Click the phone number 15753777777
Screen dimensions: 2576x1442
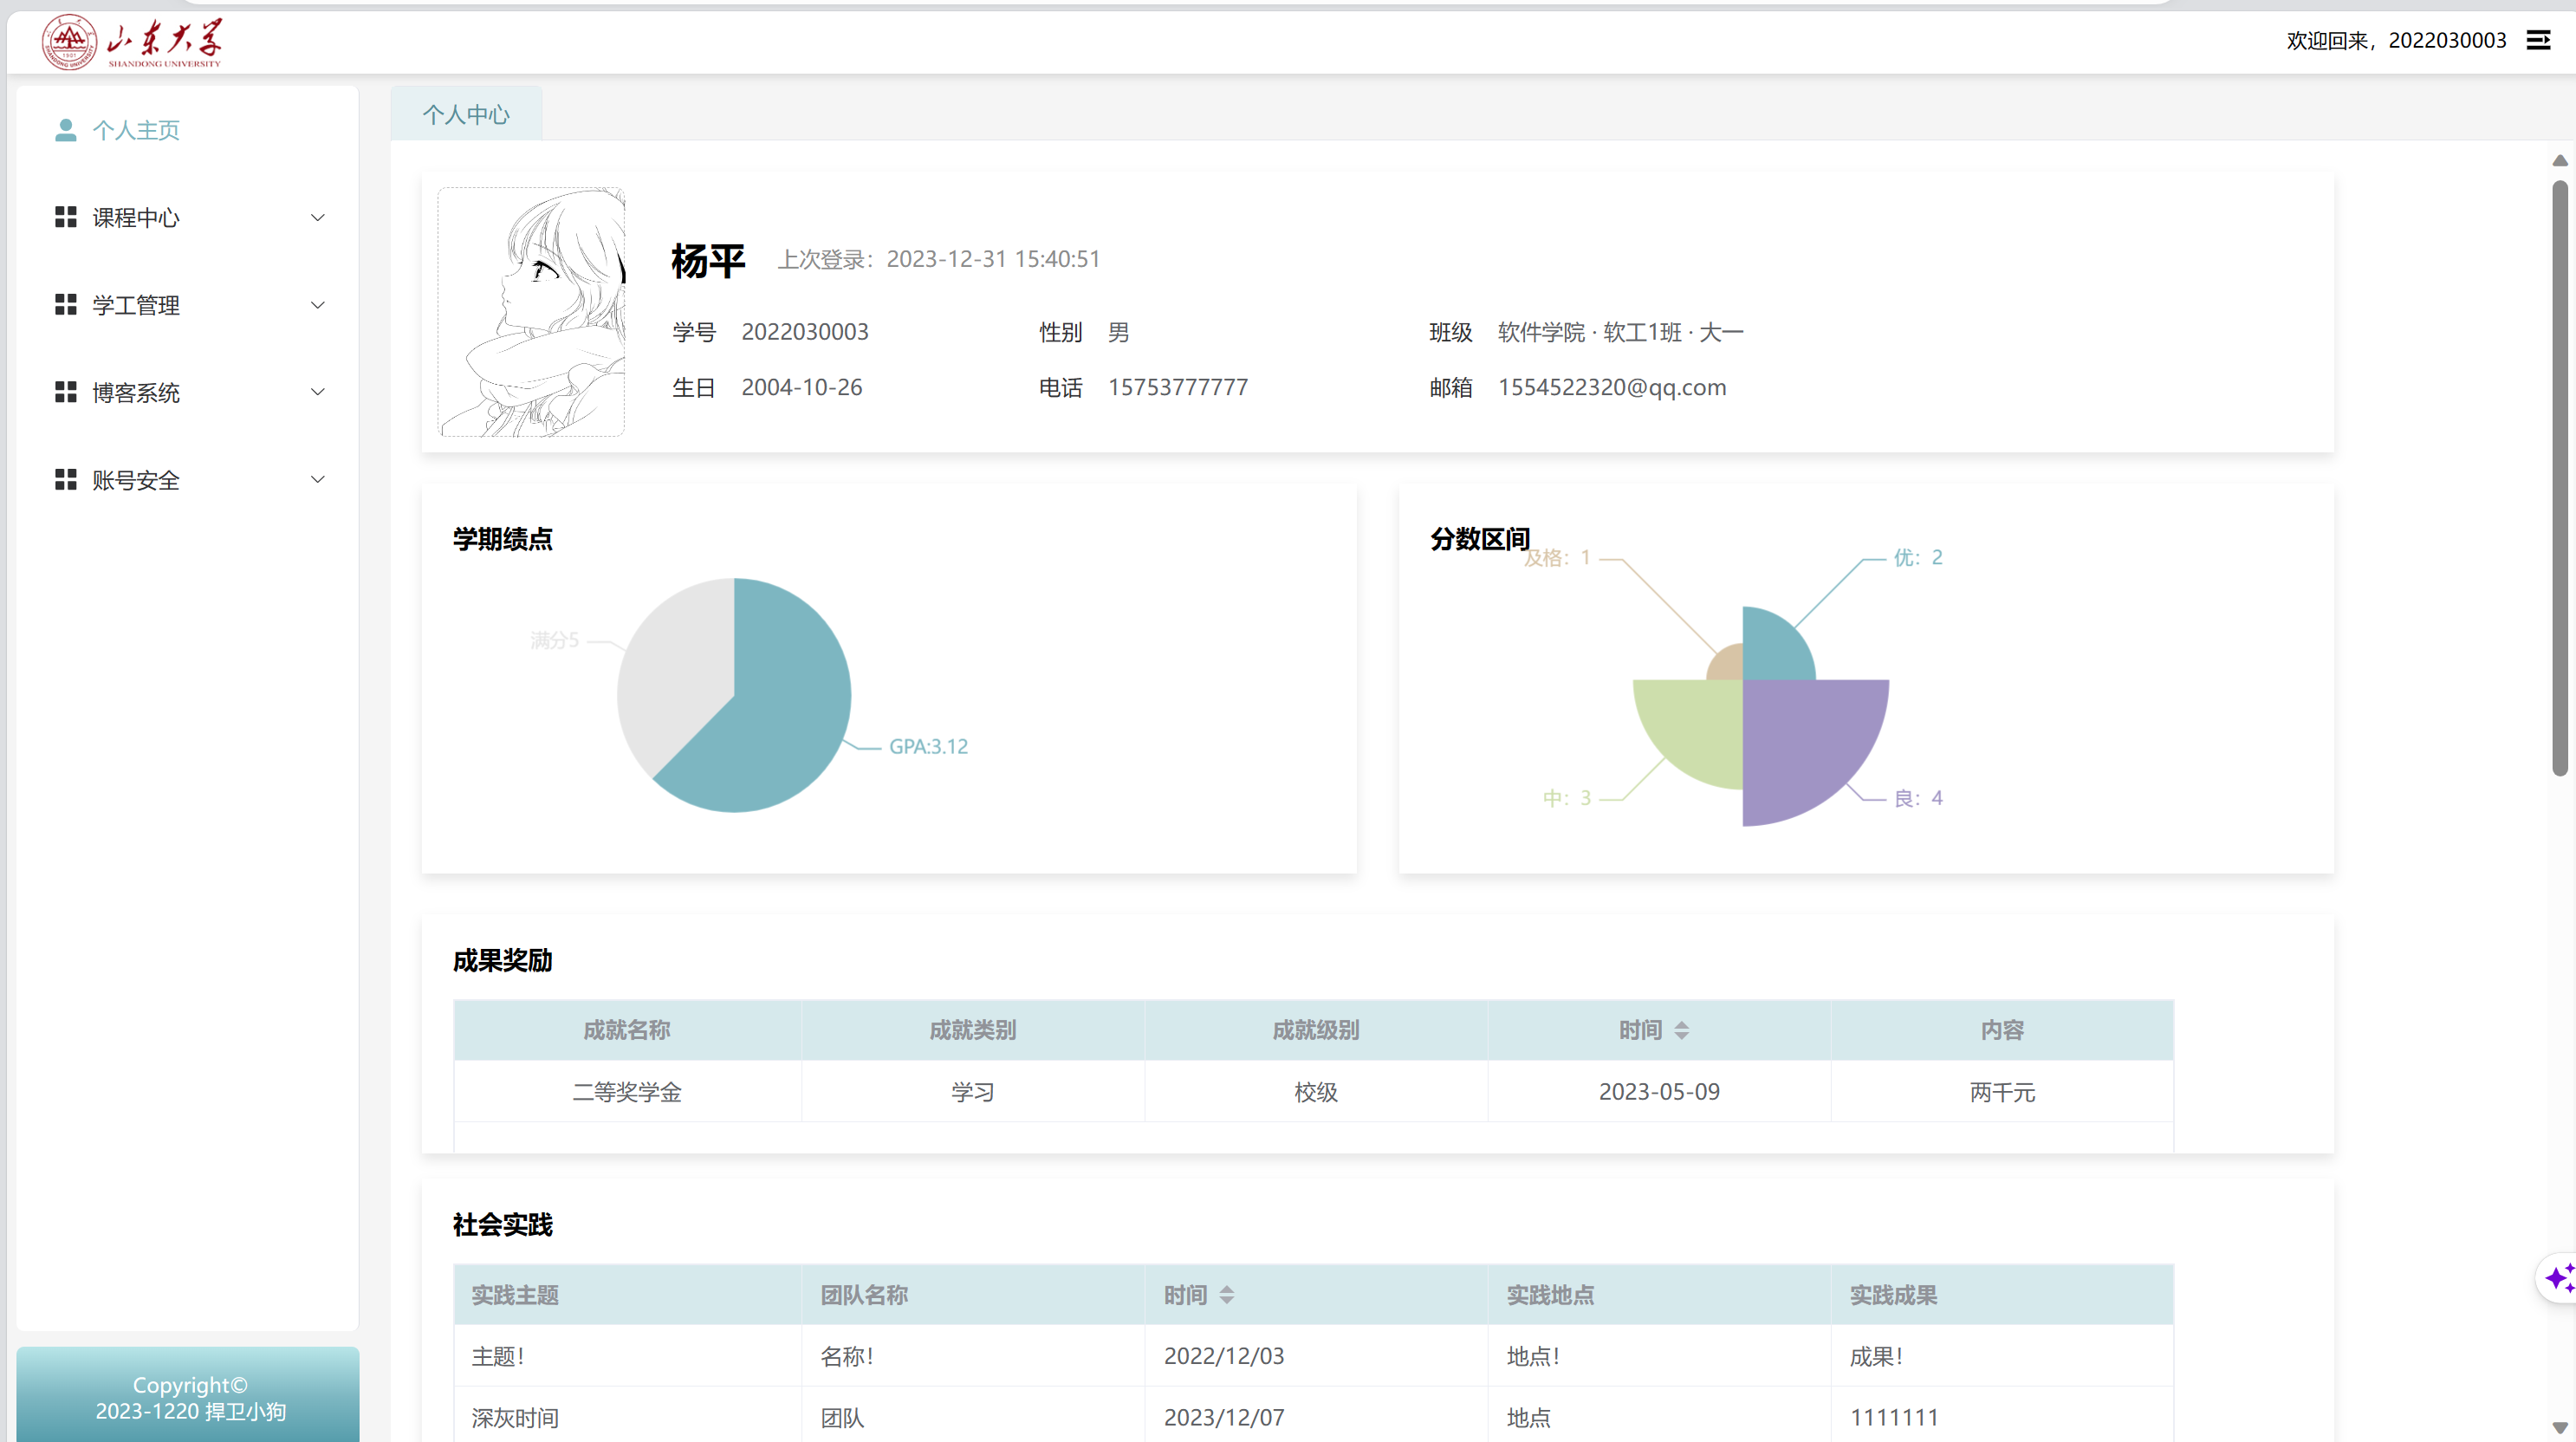[1178, 387]
